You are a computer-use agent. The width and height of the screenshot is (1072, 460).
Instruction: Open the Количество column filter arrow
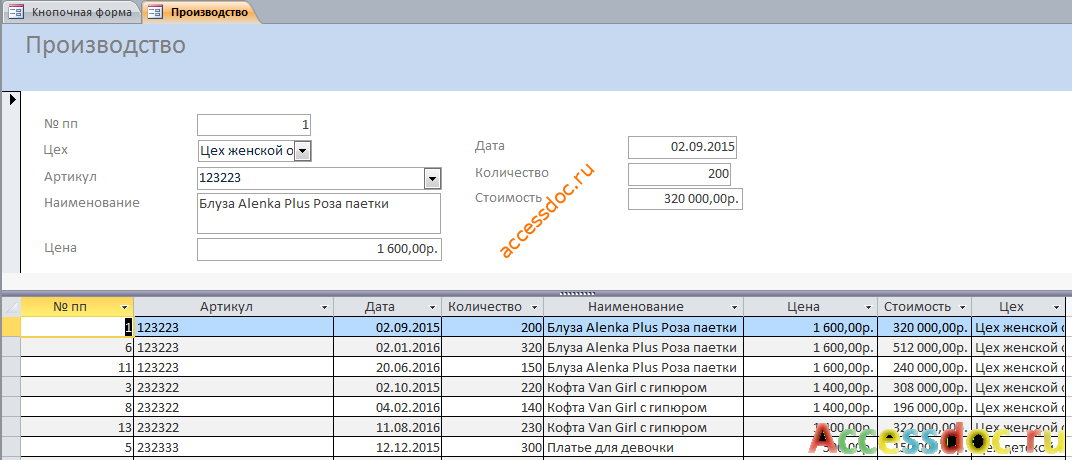click(535, 308)
